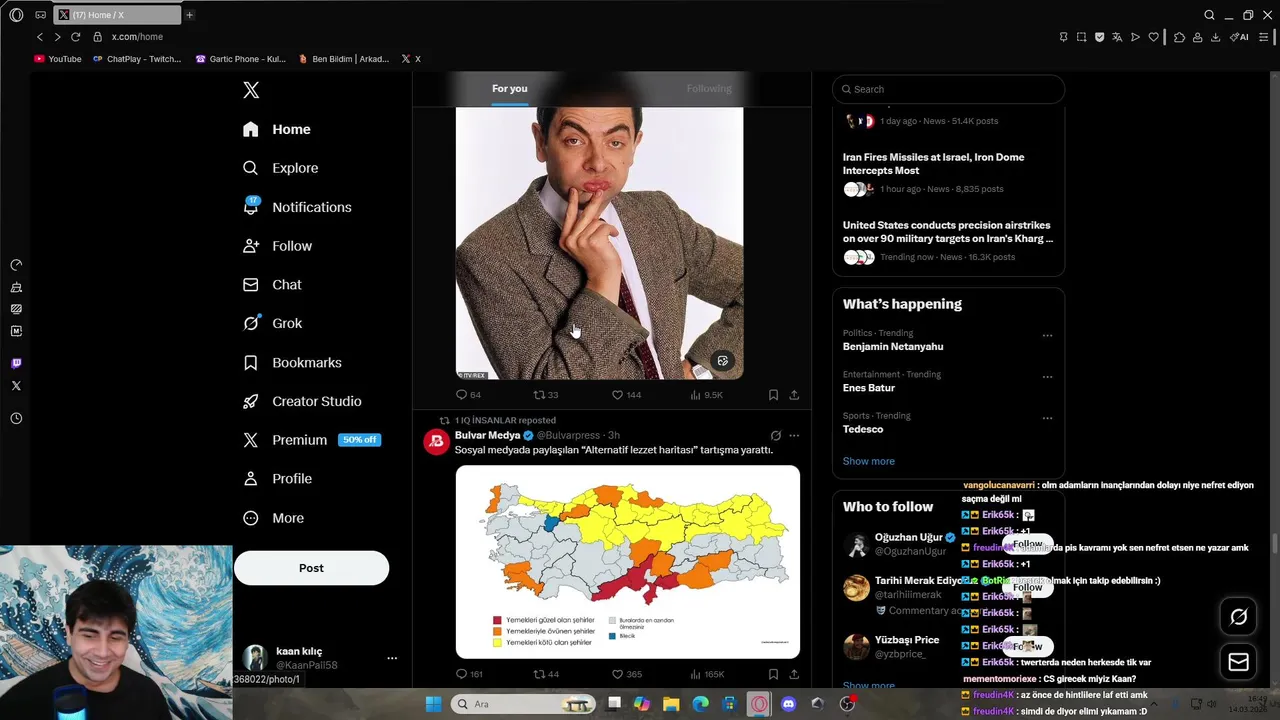
Task: Open the ChatPlay Twitch bookmark
Action: tap(137, 59)
